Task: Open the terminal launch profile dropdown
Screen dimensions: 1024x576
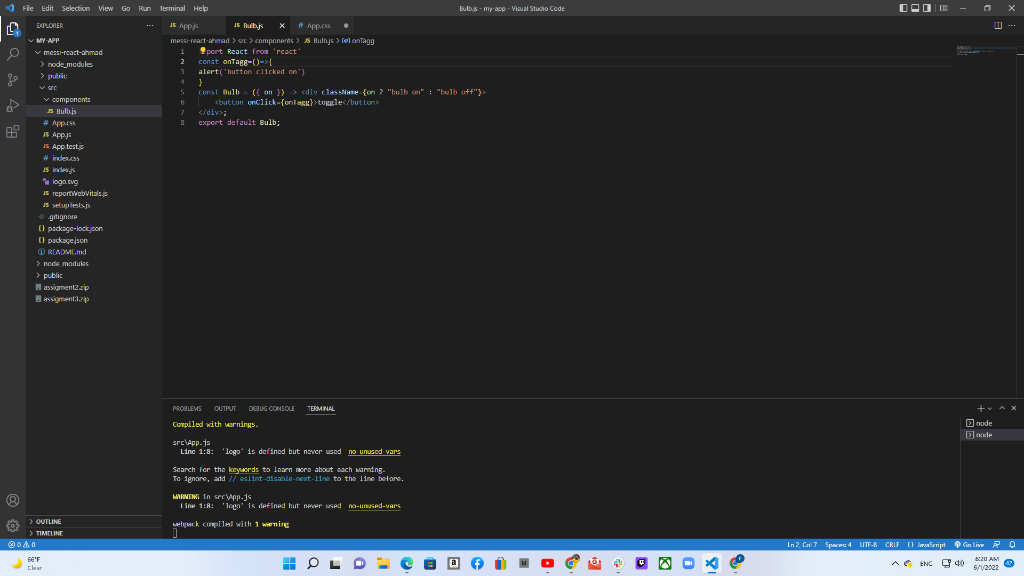Action: [988, 408]
